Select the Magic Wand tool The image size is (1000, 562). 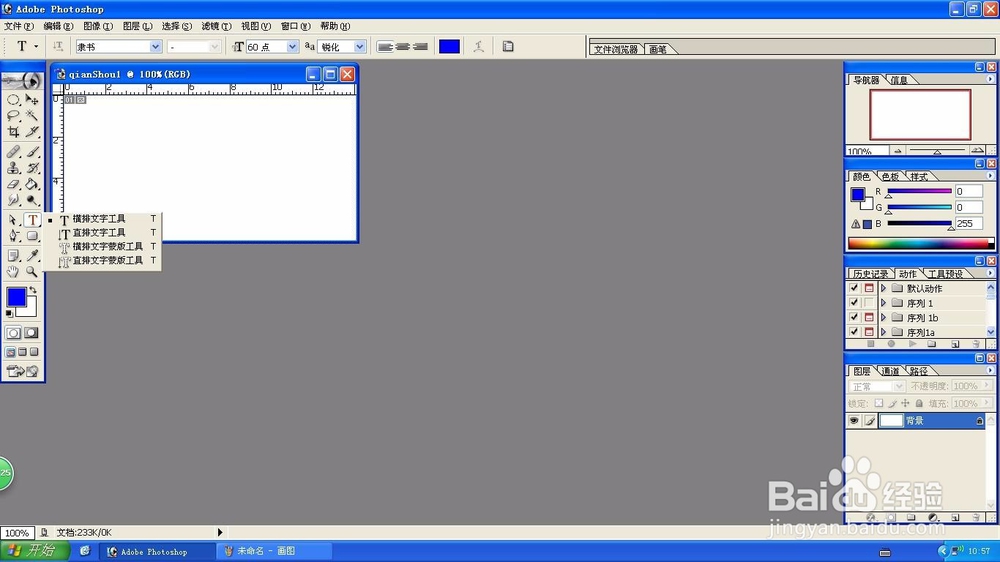point(32,115)
